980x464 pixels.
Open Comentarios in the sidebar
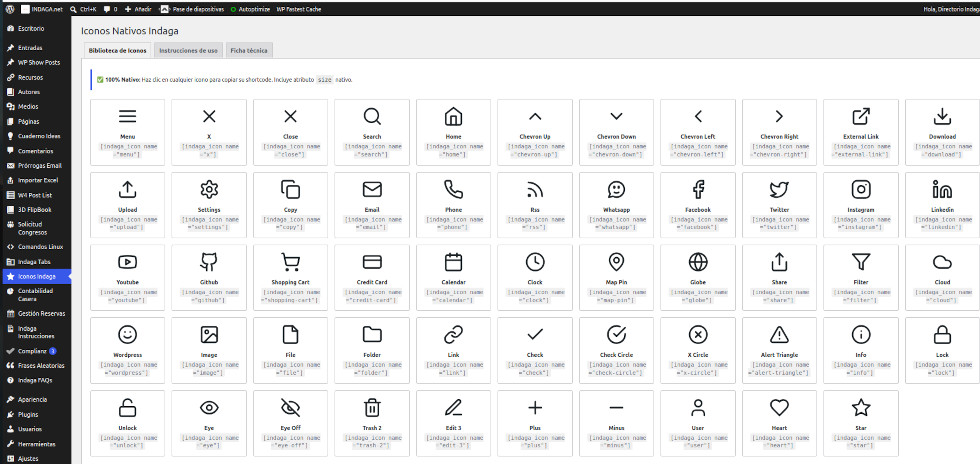click(36, 151)
